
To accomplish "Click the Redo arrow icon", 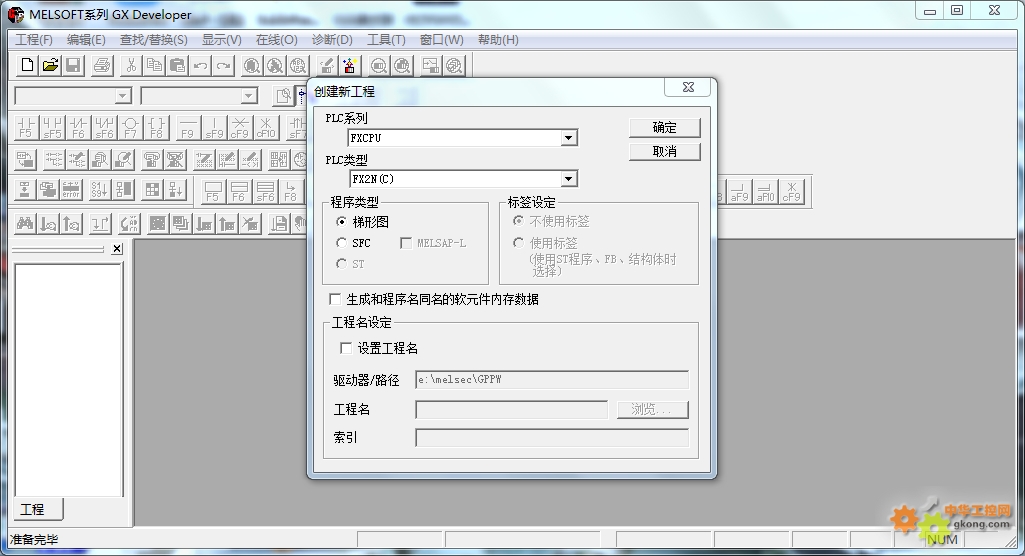I will point(224,65).
